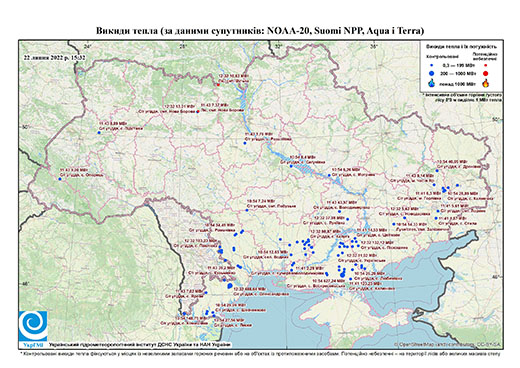Click the UkrGMI spiral logo
The height and width of the screenshot is (368, 520).
pos(33,326)
